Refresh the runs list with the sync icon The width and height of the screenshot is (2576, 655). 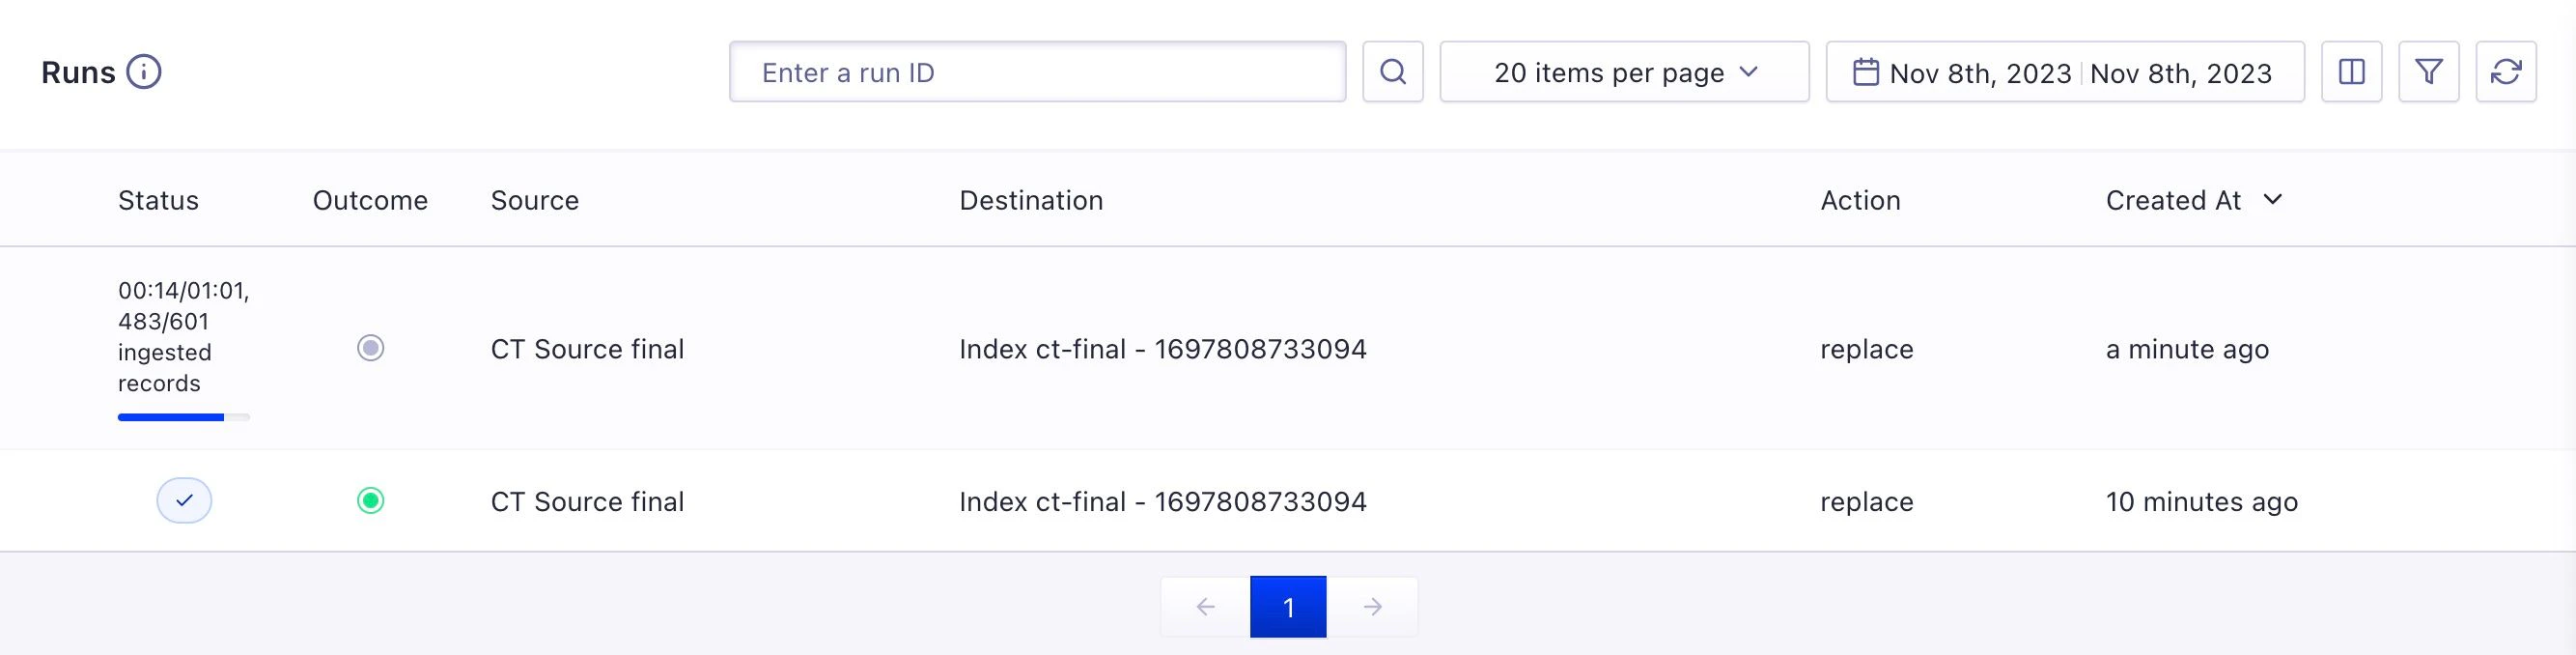pyautogui.click(x=2507, y=71)
